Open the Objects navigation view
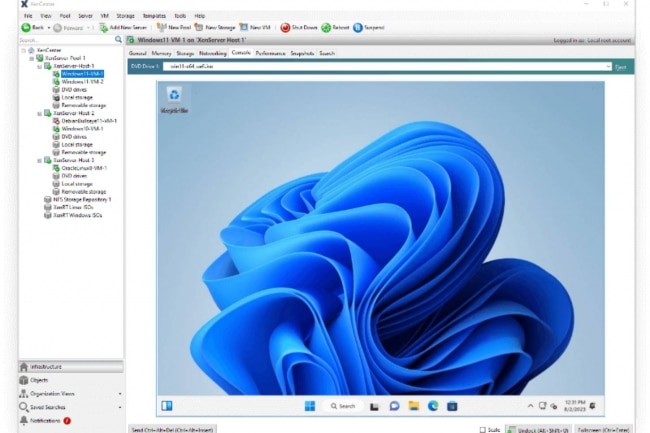Screen dimensions: 650x433 pyautogui.click(x=39, y=380)
